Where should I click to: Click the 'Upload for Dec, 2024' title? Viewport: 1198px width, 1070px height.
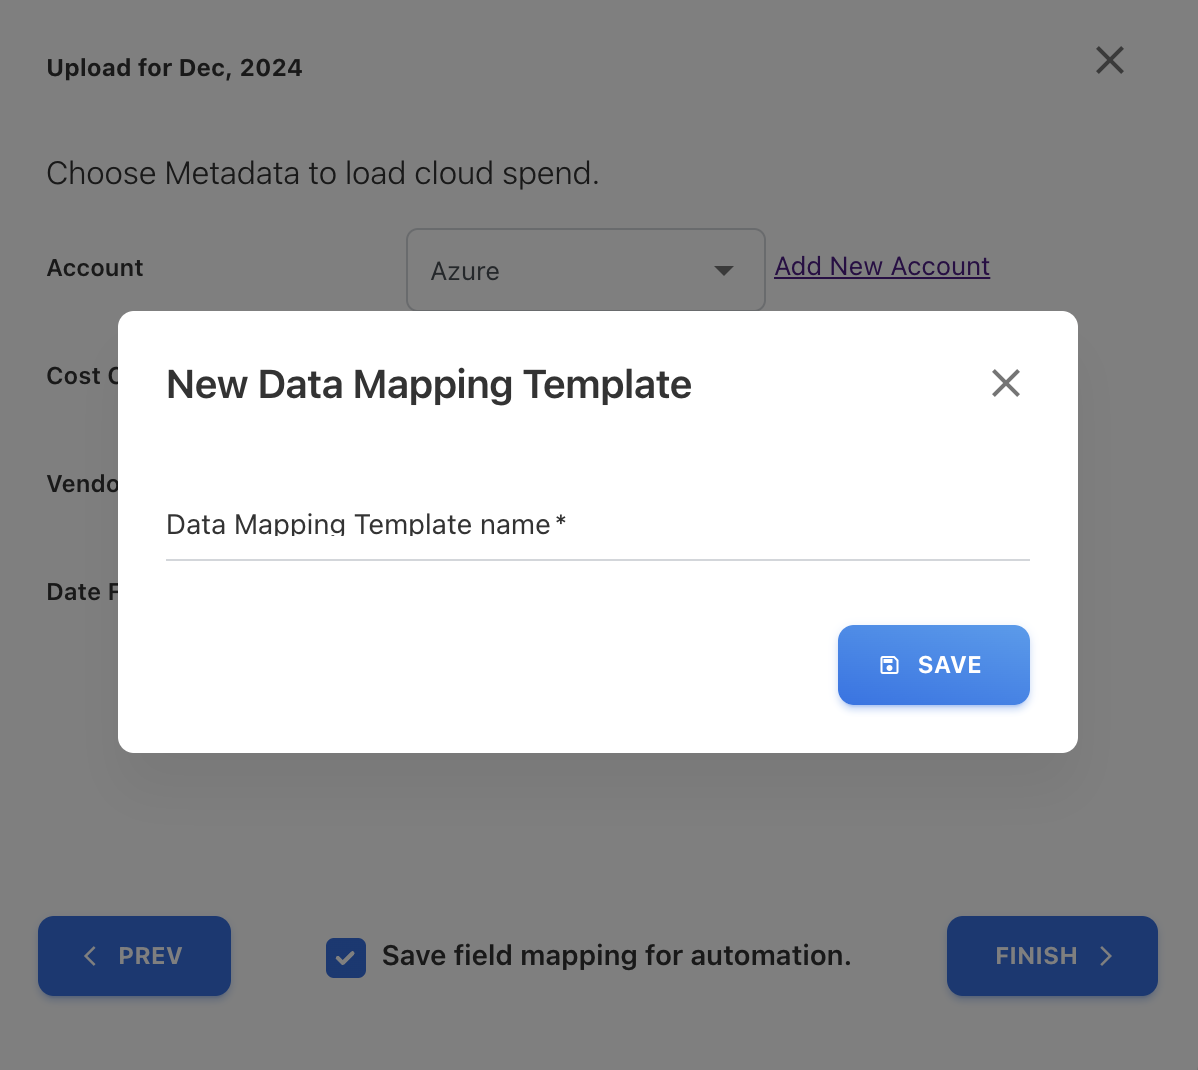tap(174, 68)
